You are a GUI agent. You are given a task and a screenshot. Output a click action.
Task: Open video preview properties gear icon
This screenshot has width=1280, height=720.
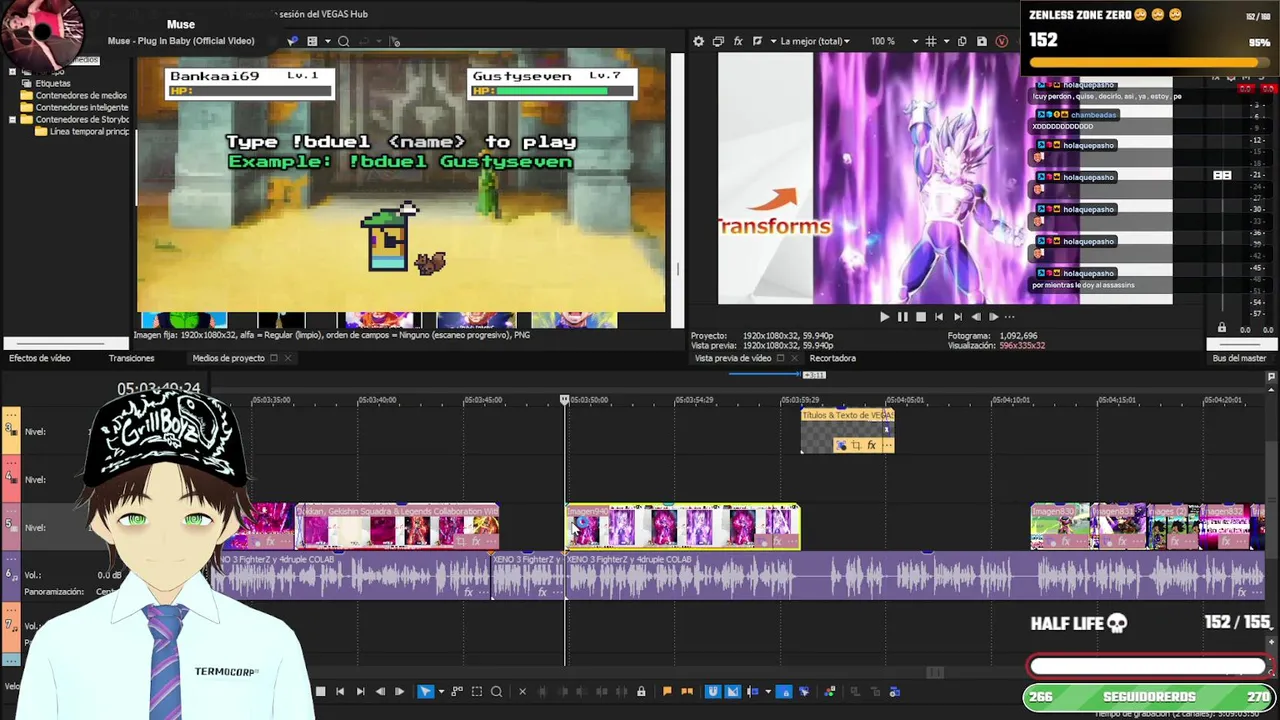(698, 41)
